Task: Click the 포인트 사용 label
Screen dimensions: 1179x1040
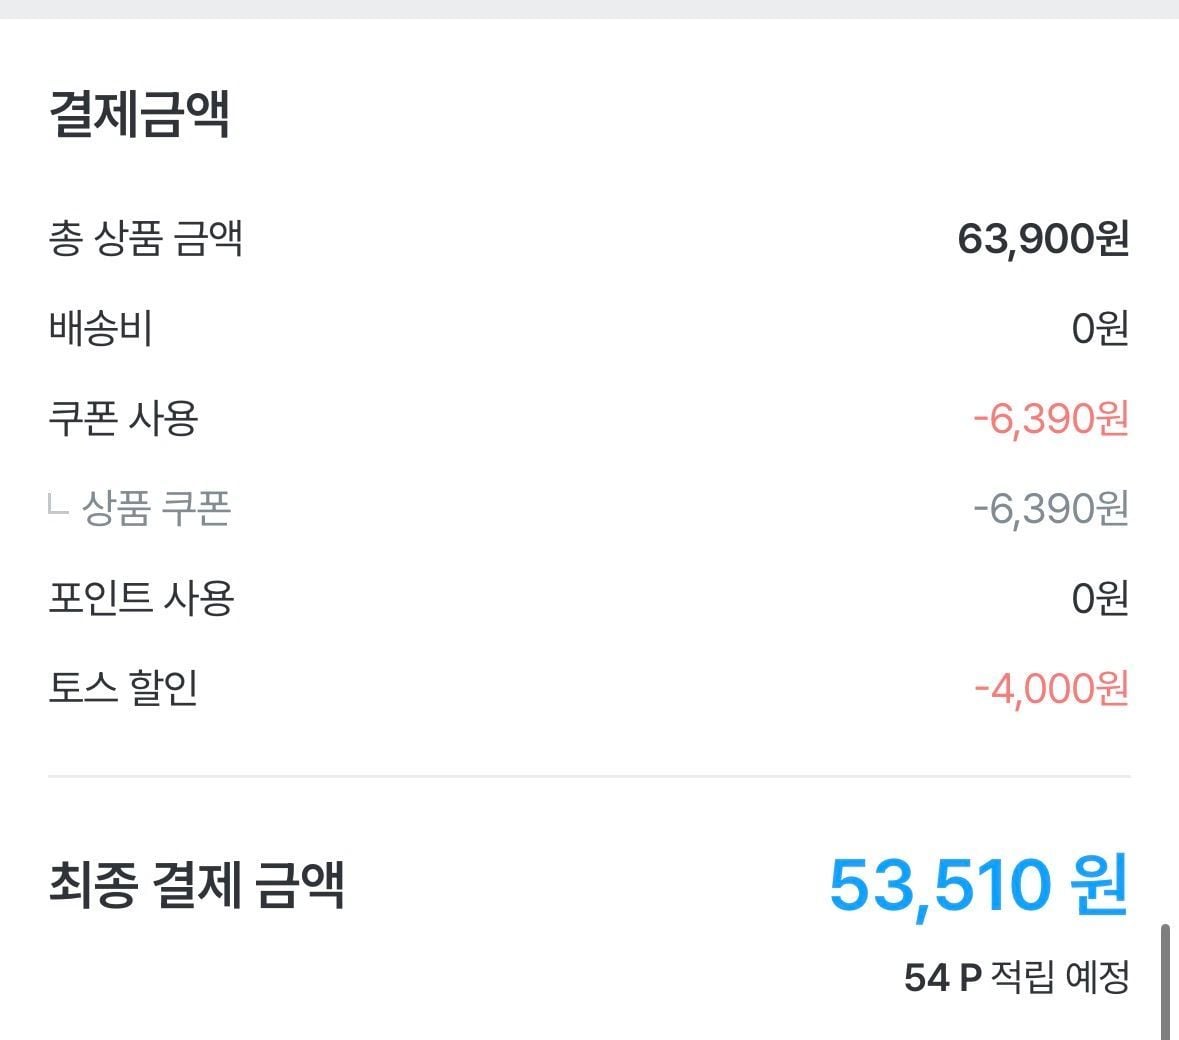Action: click(x=141, y=598)
